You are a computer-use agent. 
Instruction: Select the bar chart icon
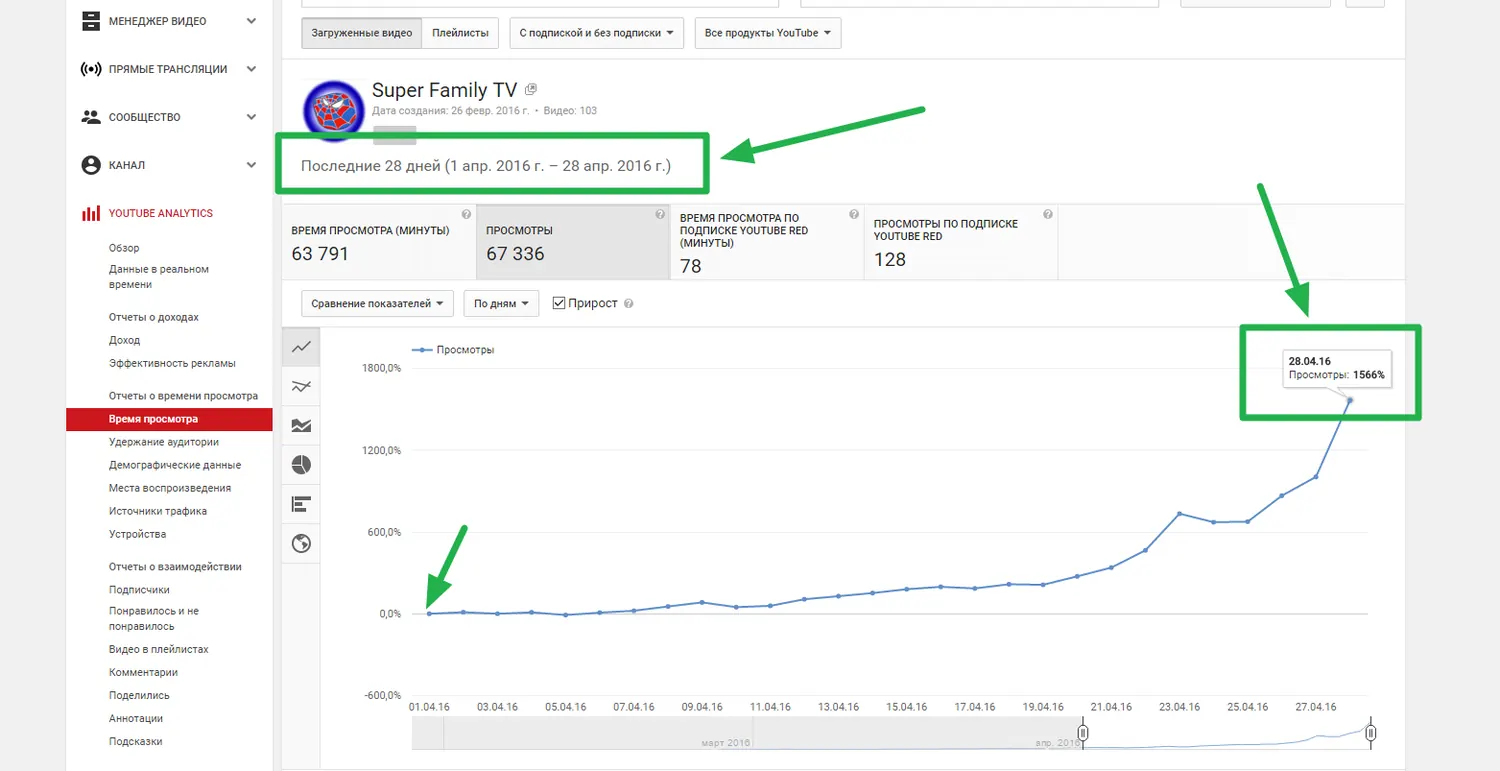[x=301, y=504]
